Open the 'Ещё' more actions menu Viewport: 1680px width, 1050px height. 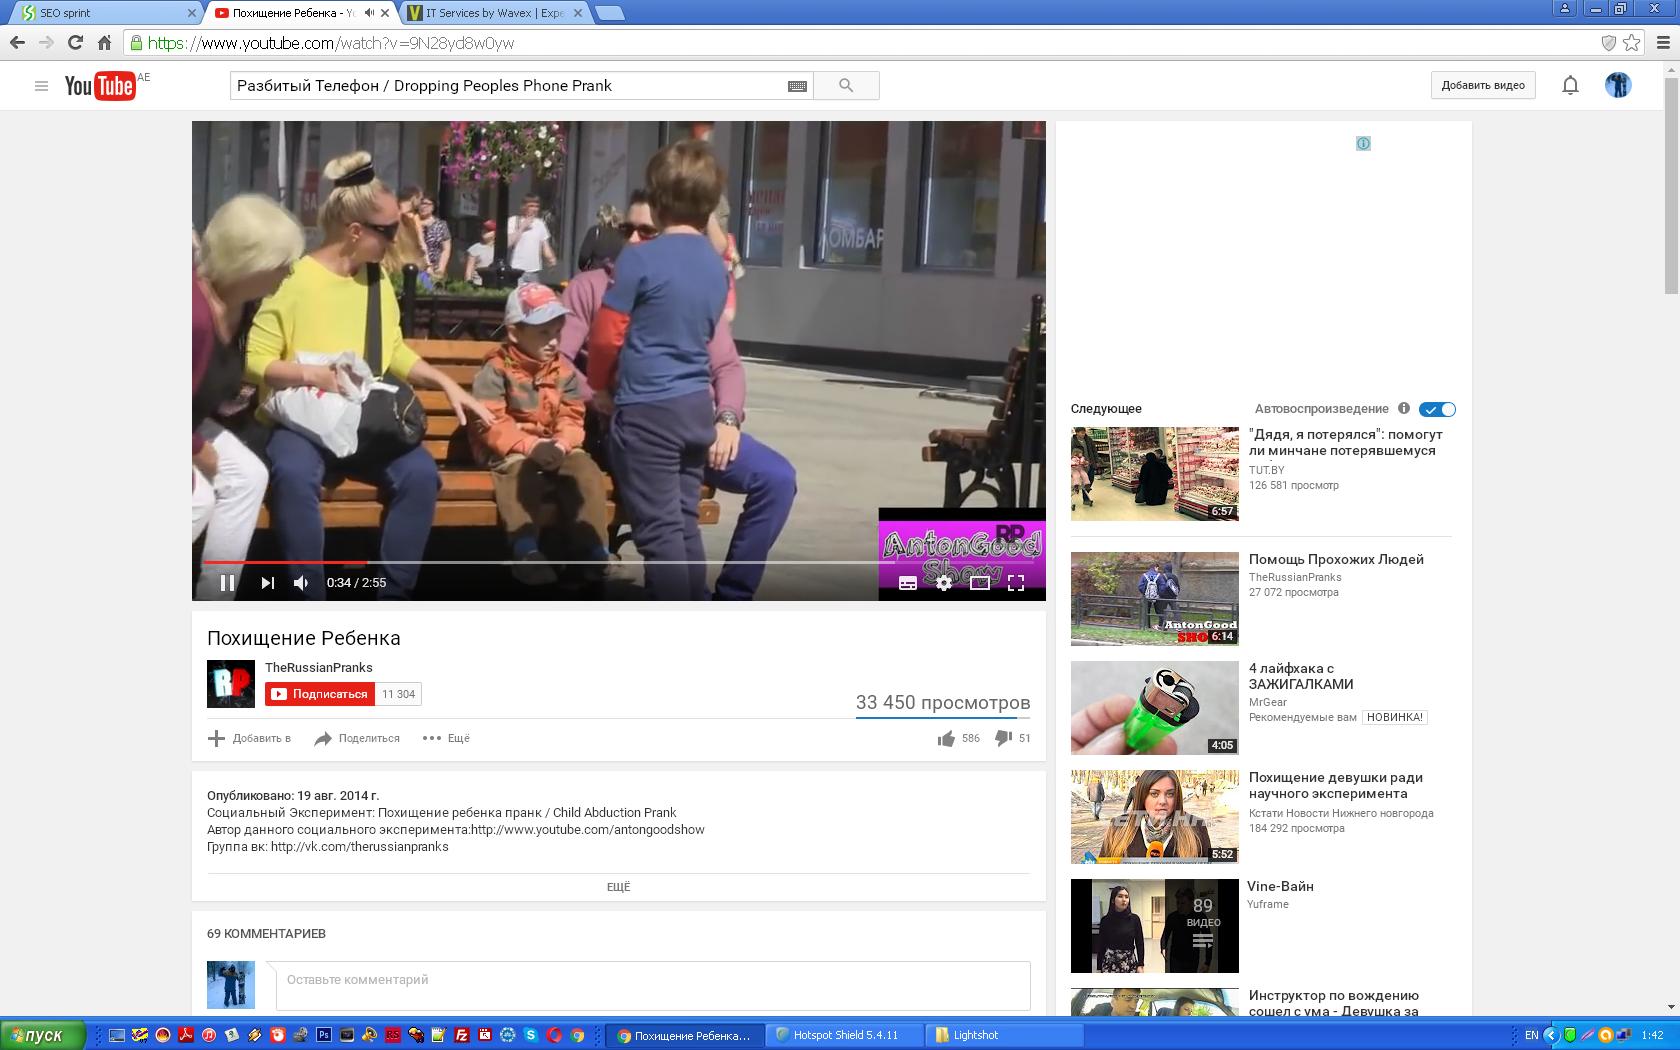(446, 738)
